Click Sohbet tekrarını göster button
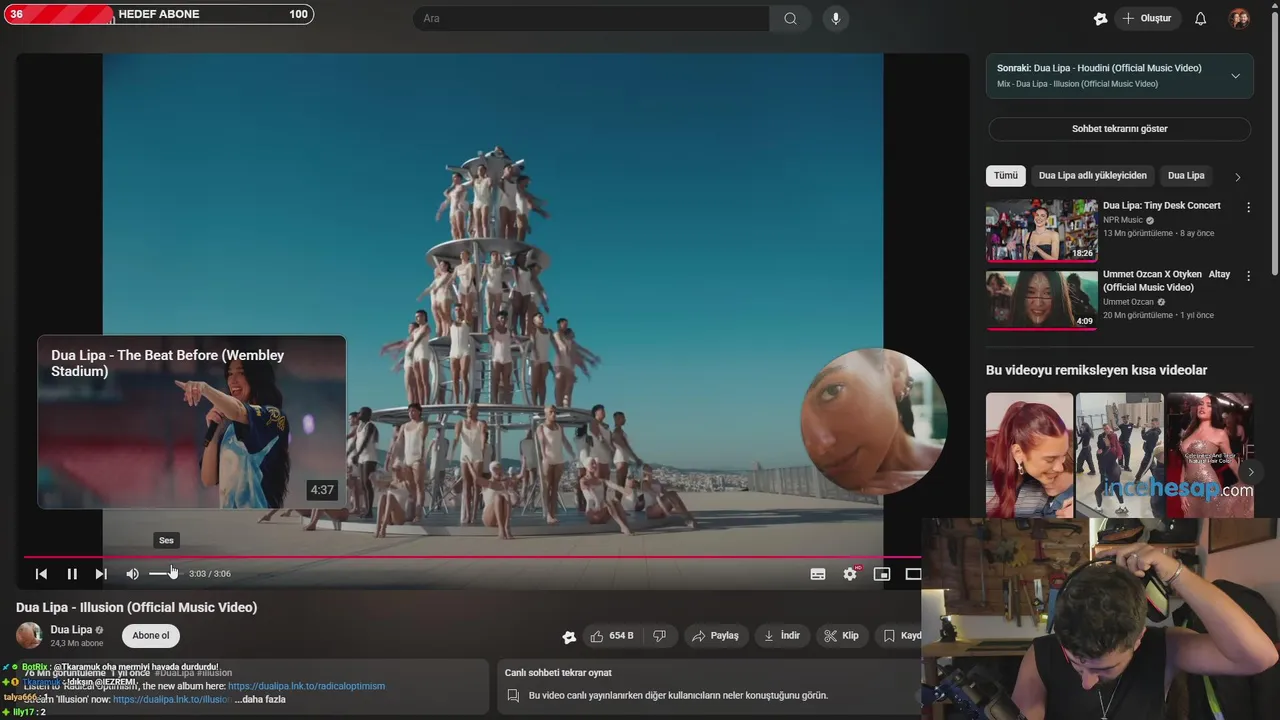1280x720 pixels. pos(1119,129)
